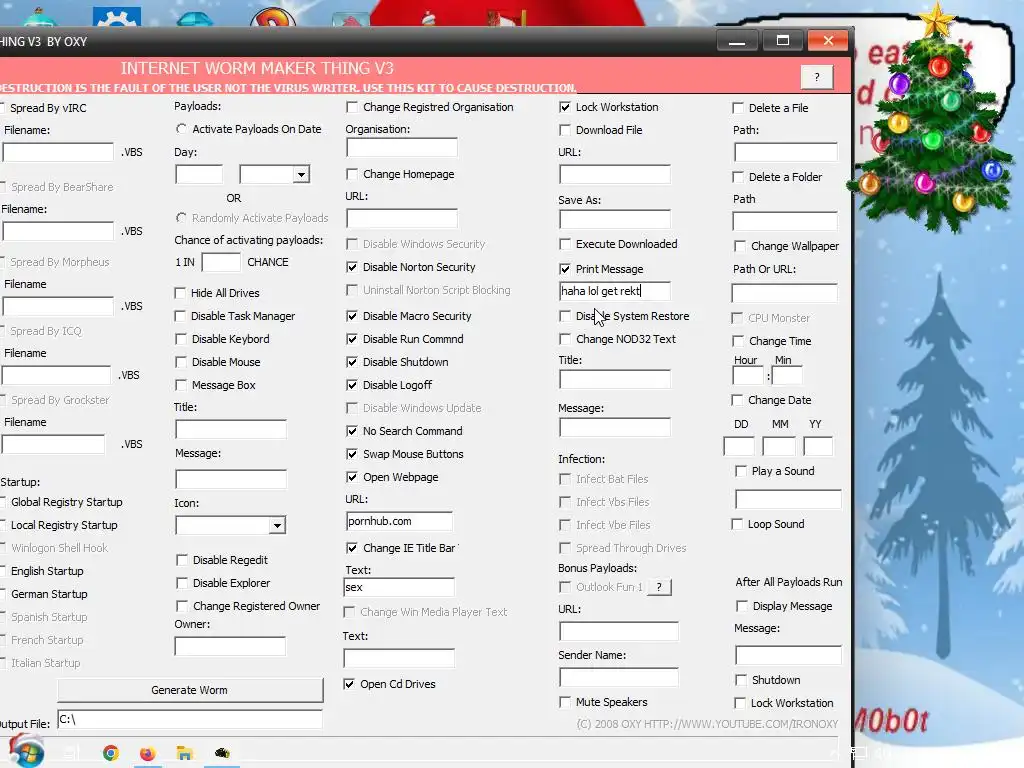The height and width of the screenshot is (768, 1024).
Task: Check the English Startup option
Action: click(3, 571)
